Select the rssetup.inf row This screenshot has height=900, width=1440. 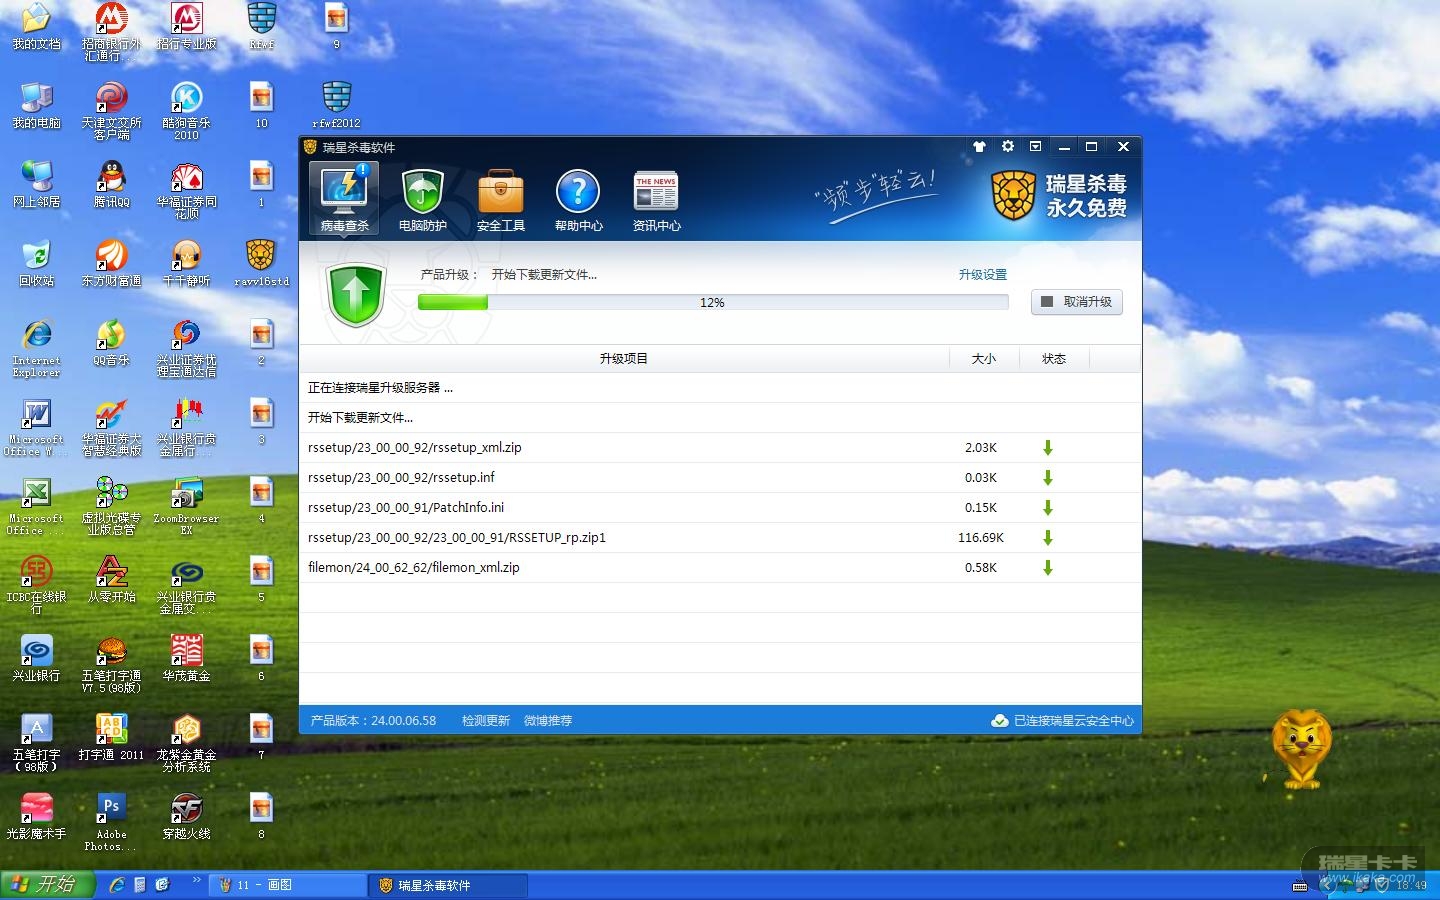point(720,478)
